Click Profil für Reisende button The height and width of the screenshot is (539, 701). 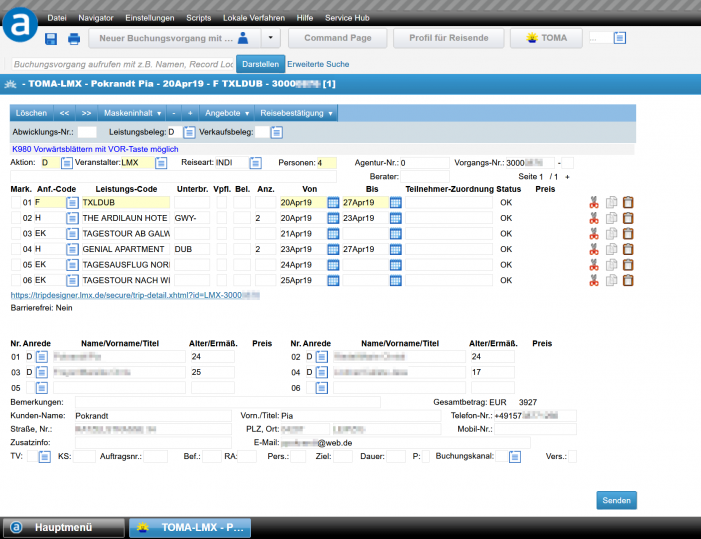click(448, 38)
